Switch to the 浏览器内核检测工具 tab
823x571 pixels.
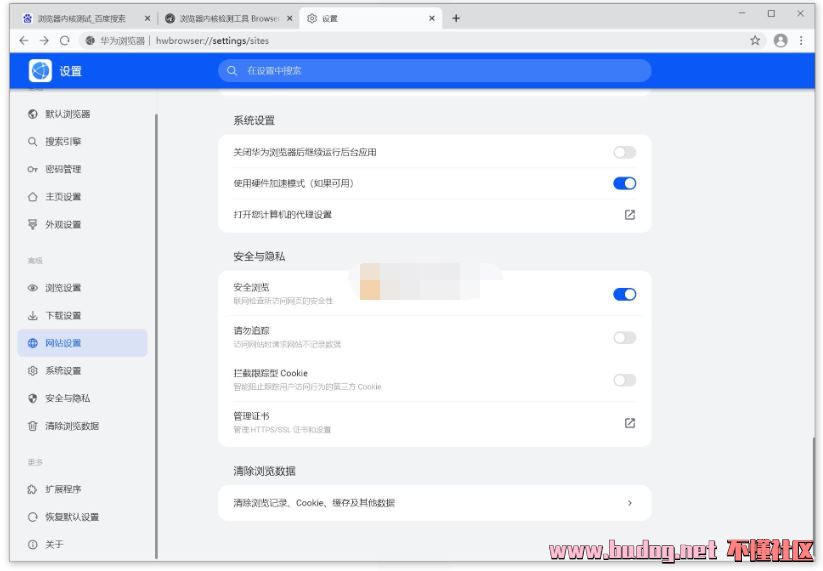click(228, 18)
